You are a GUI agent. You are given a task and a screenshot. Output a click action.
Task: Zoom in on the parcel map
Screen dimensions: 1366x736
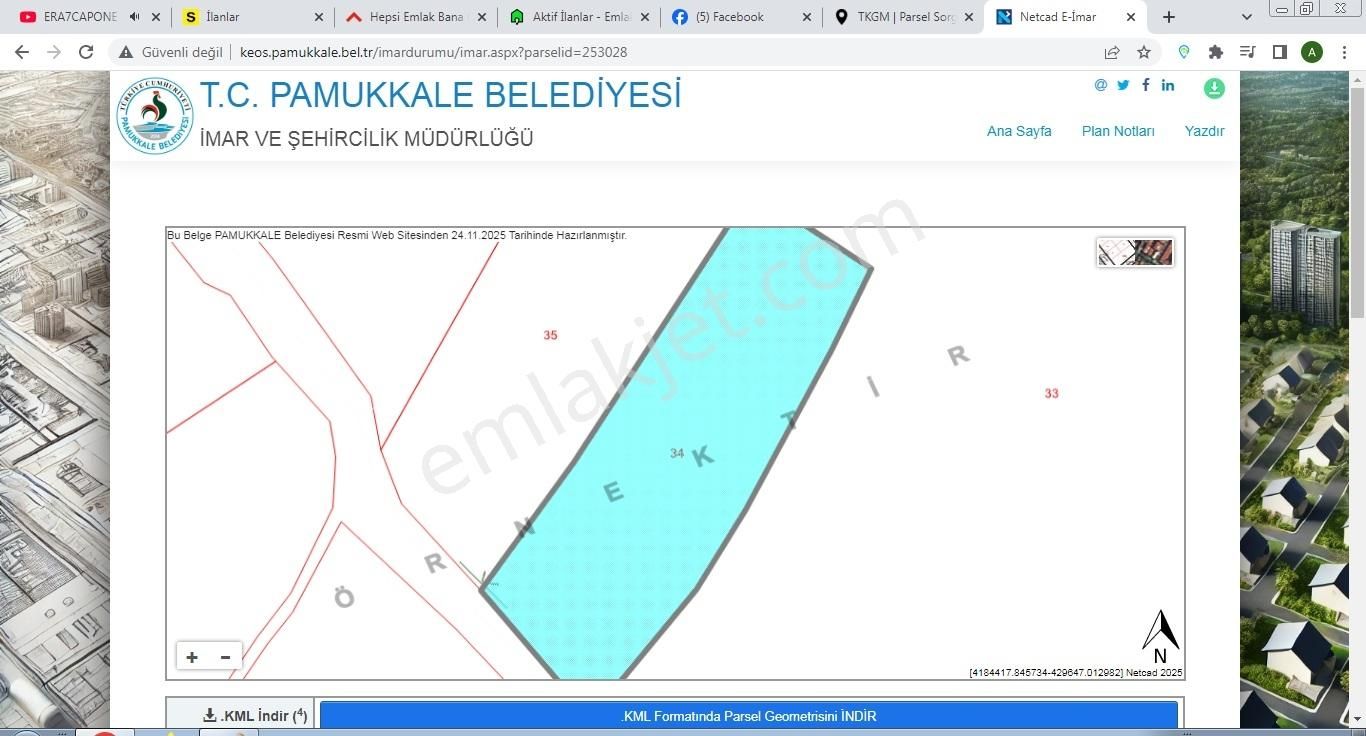coord(191,657)
